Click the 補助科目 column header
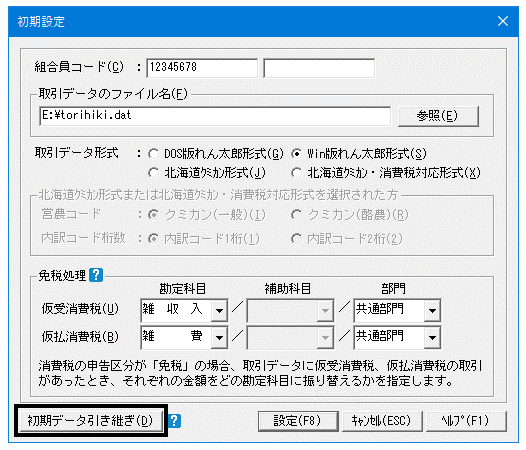This screenshot has width=526, height=450. click(x=287, y=289)
